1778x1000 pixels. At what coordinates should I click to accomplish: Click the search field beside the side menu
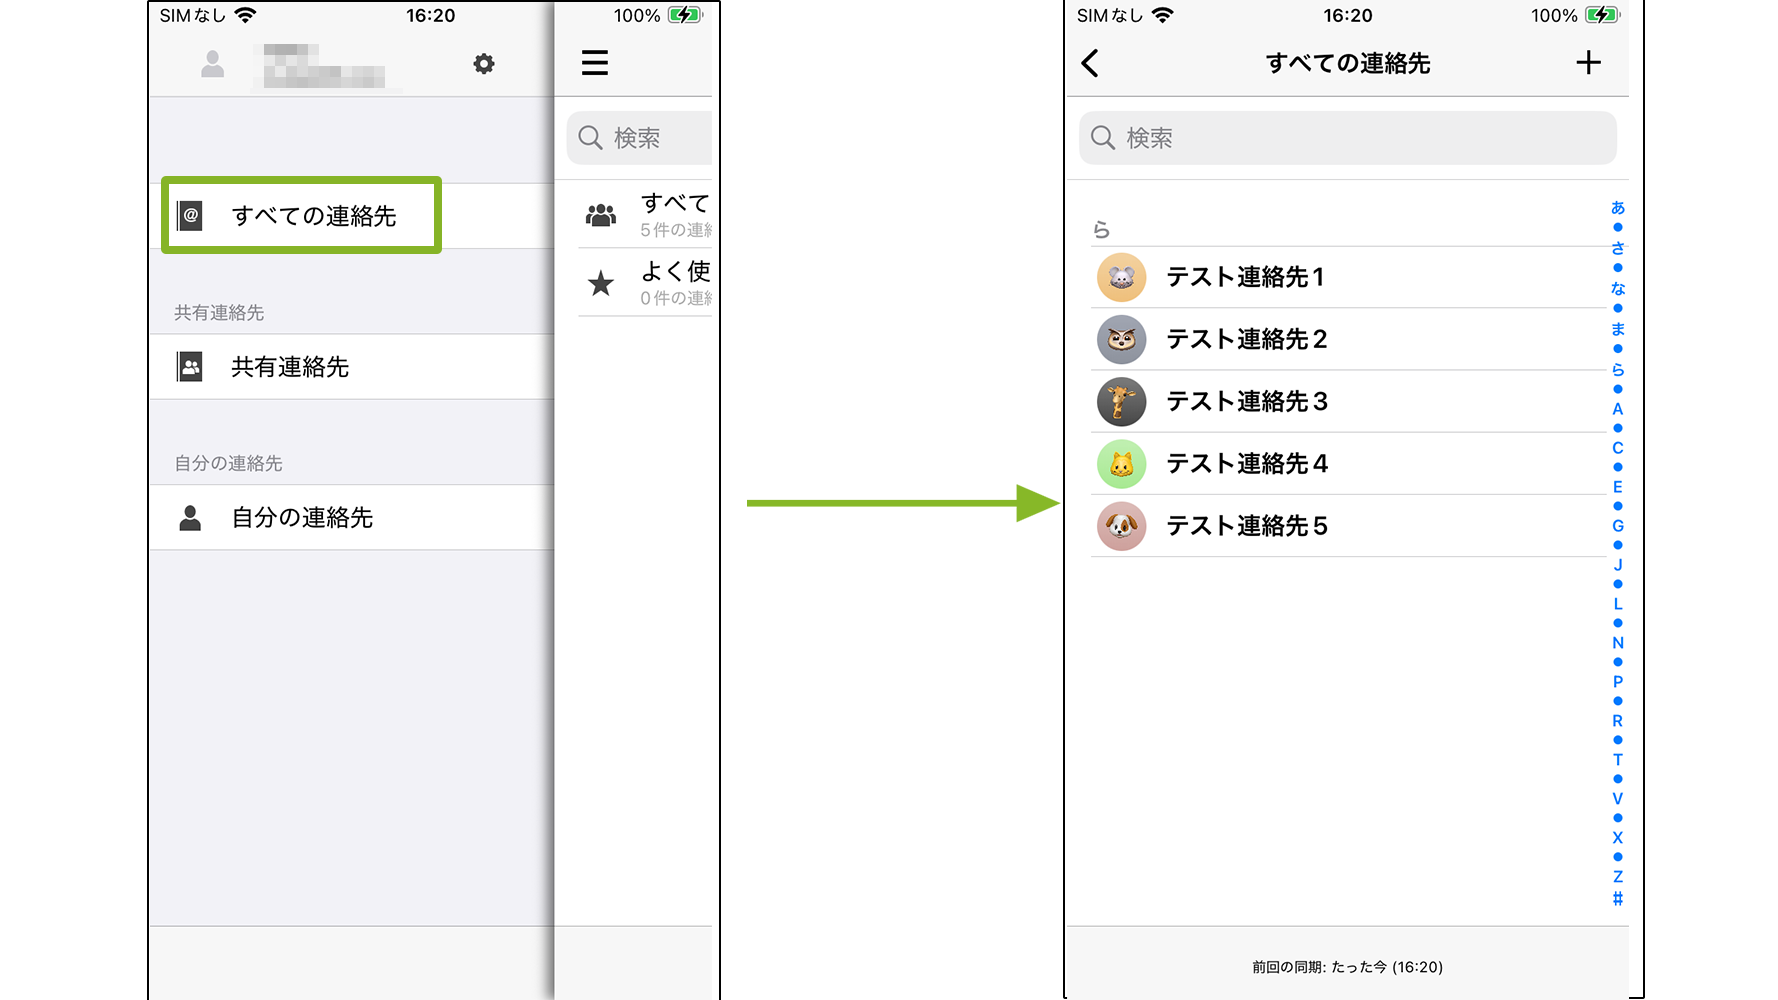pos(640,138)
